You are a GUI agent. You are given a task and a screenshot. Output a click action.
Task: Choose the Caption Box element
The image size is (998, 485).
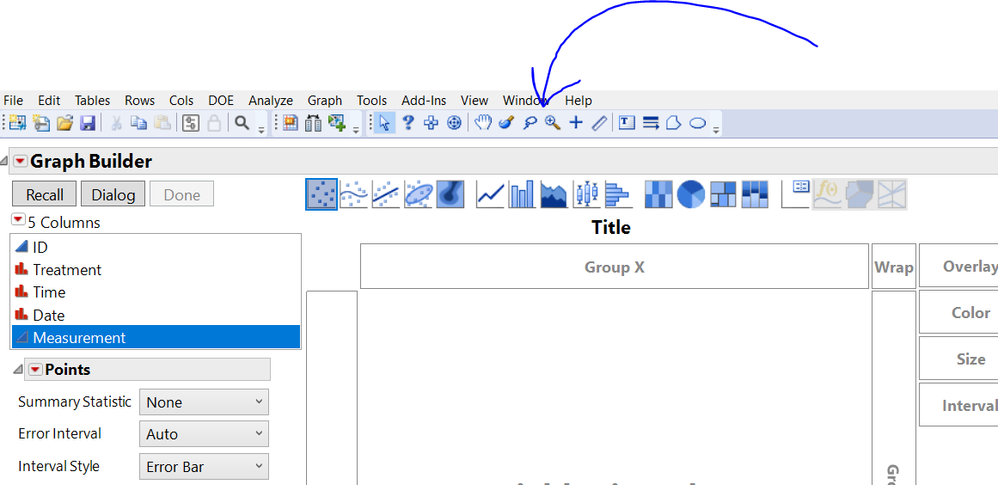796,194
